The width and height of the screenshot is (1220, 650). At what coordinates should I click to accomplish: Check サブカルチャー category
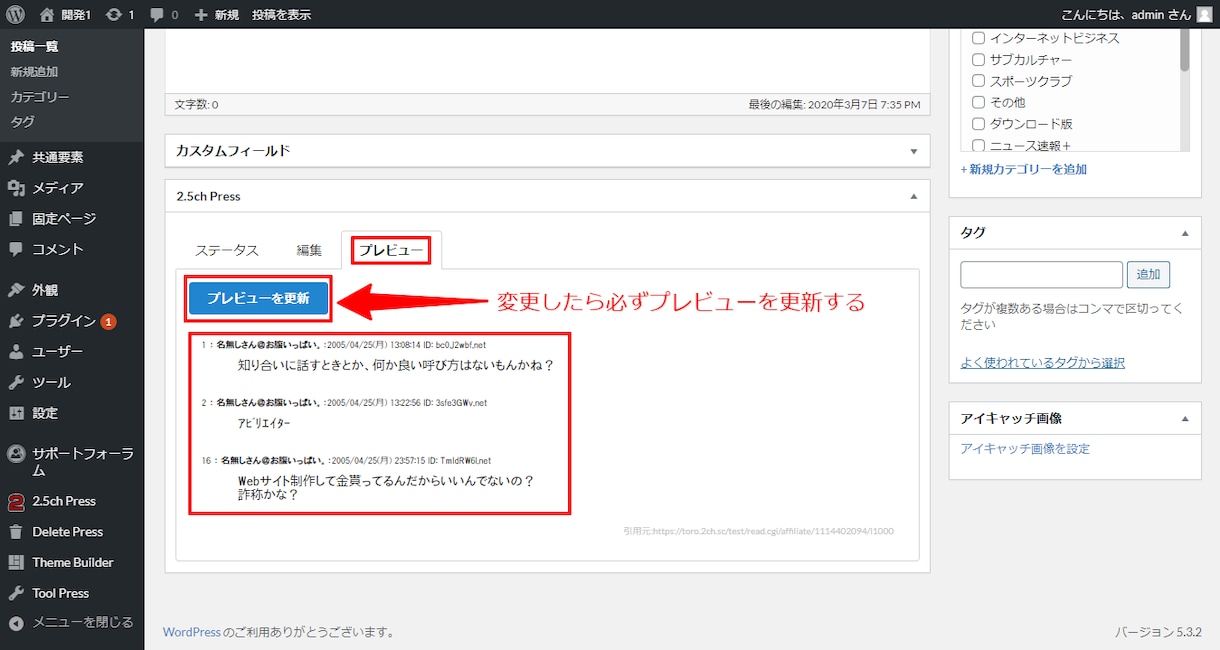tap(979, 59)
